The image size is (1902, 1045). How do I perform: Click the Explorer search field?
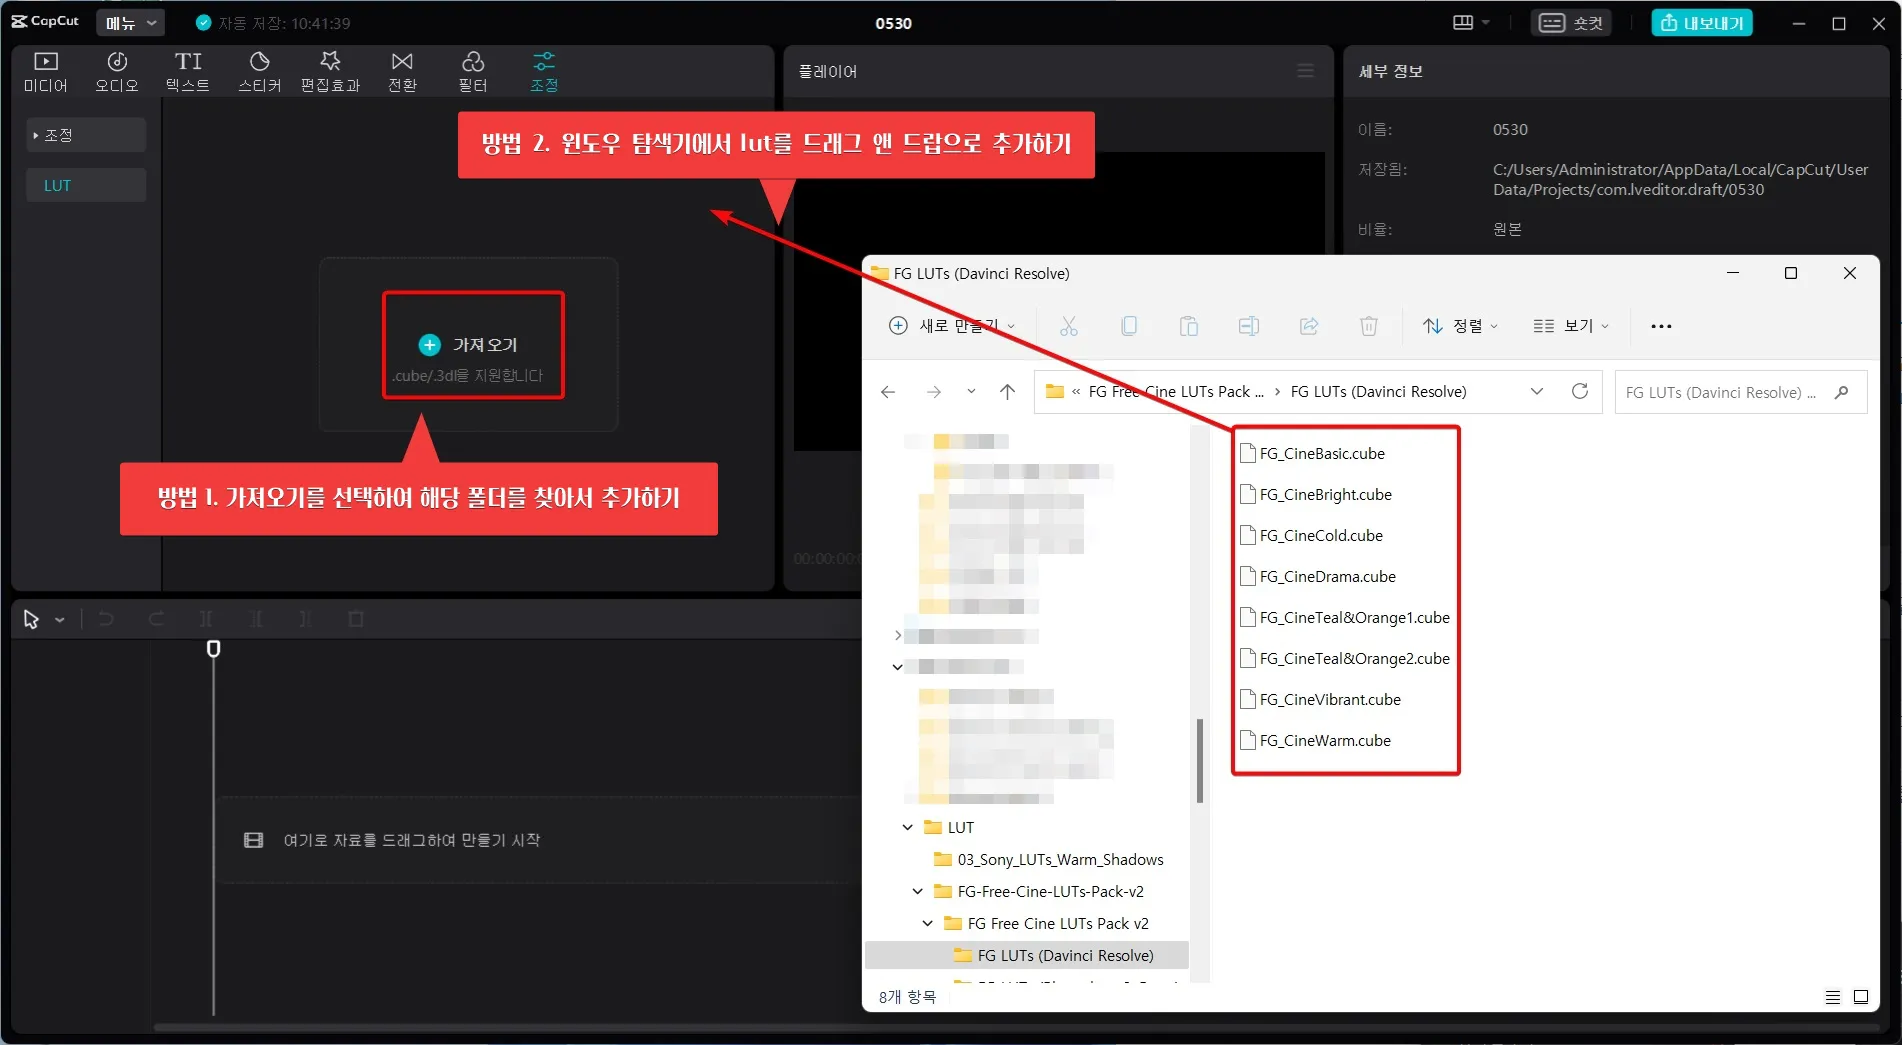pos(1740,392)
